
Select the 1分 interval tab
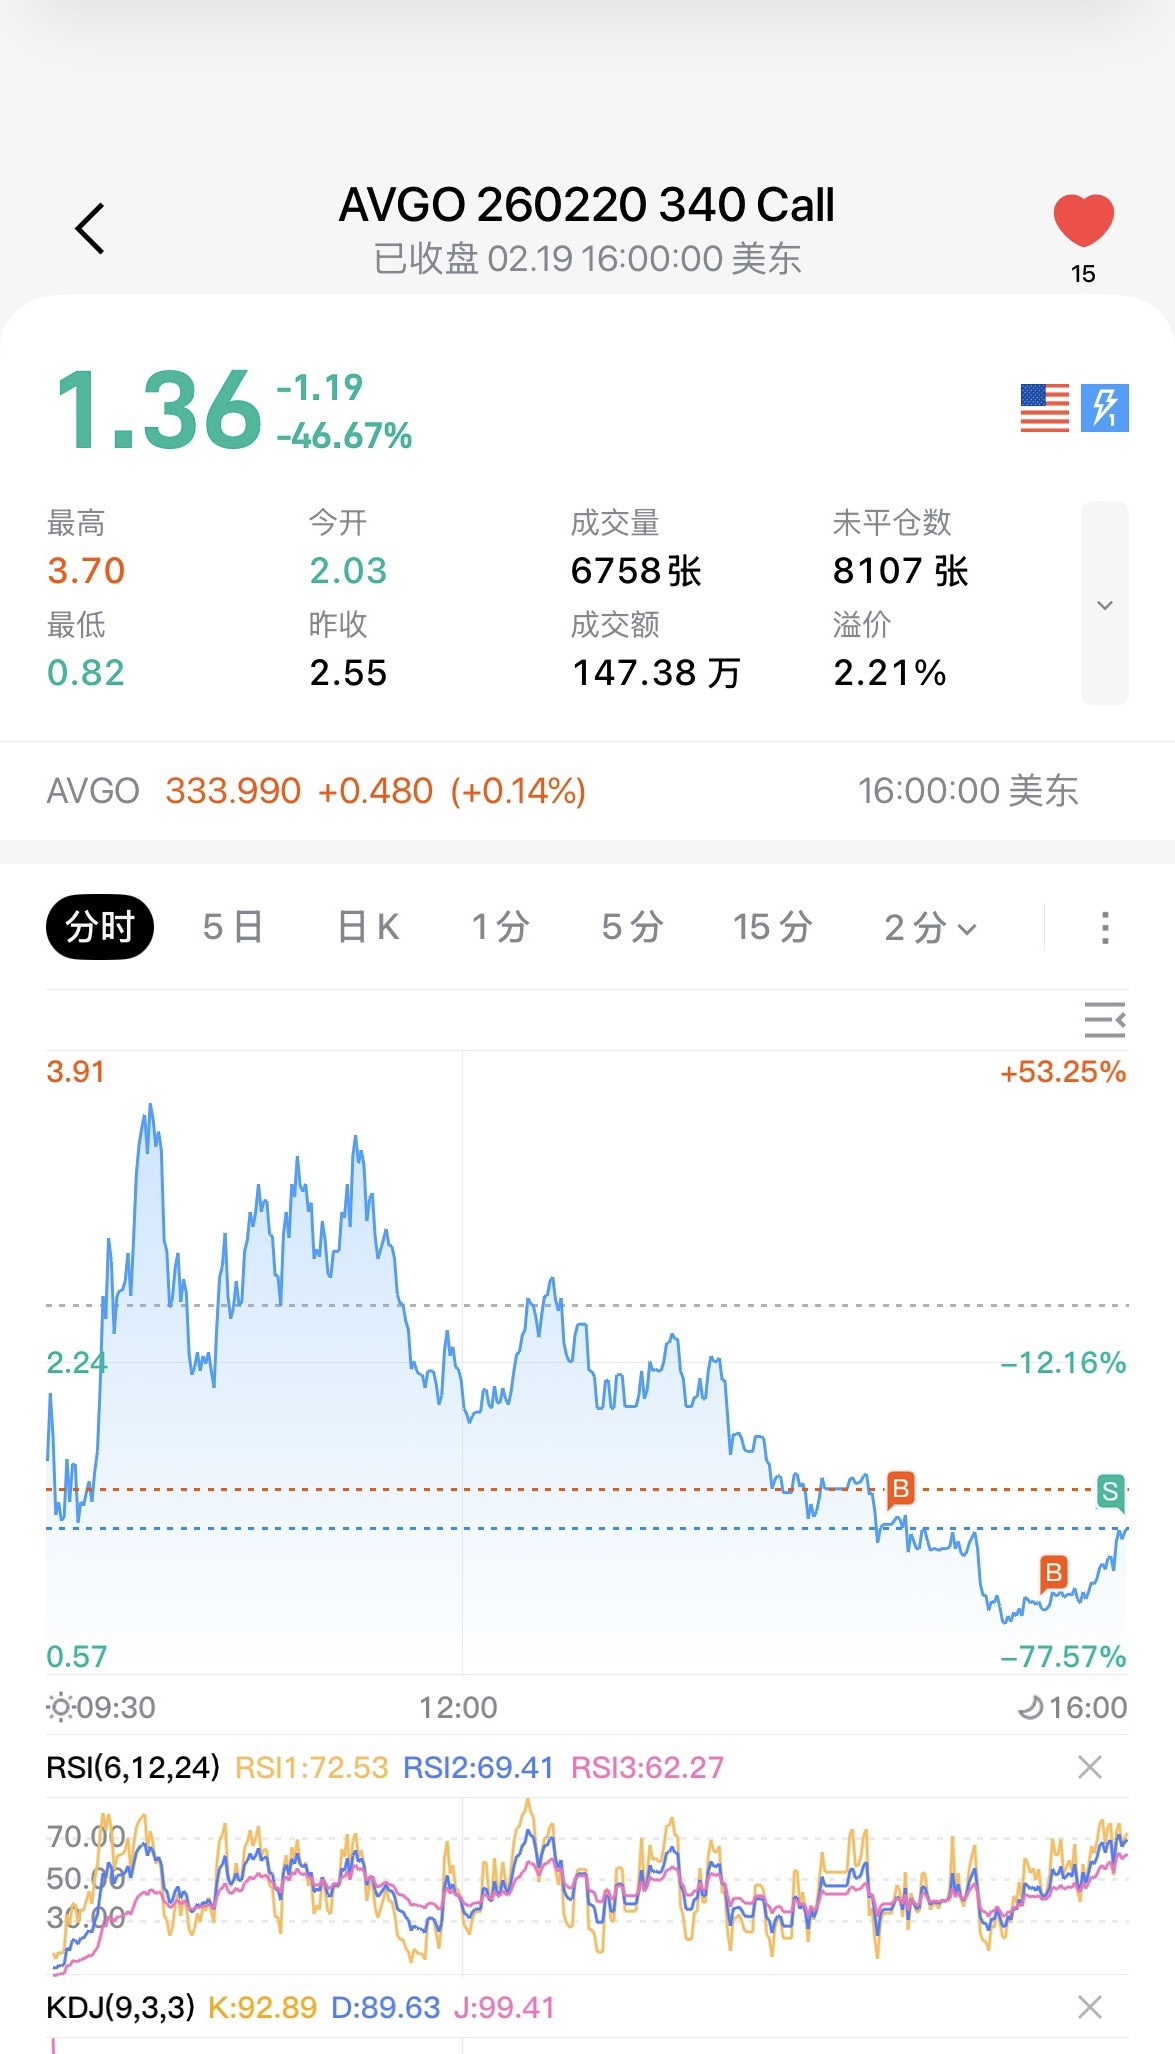[x=500, y=927]
